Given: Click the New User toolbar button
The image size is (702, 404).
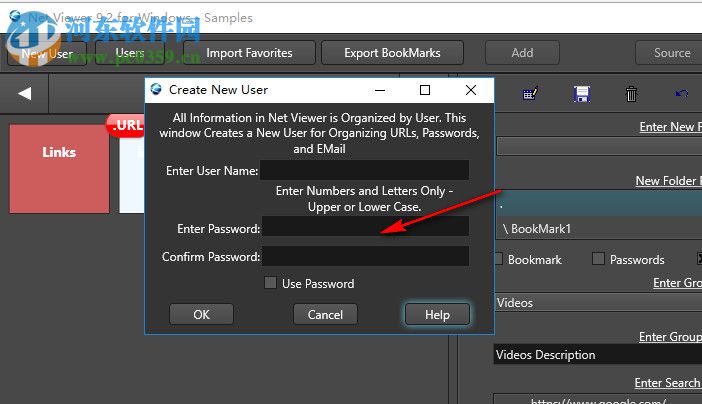Looking at the screenshot, I should [47, 54].
